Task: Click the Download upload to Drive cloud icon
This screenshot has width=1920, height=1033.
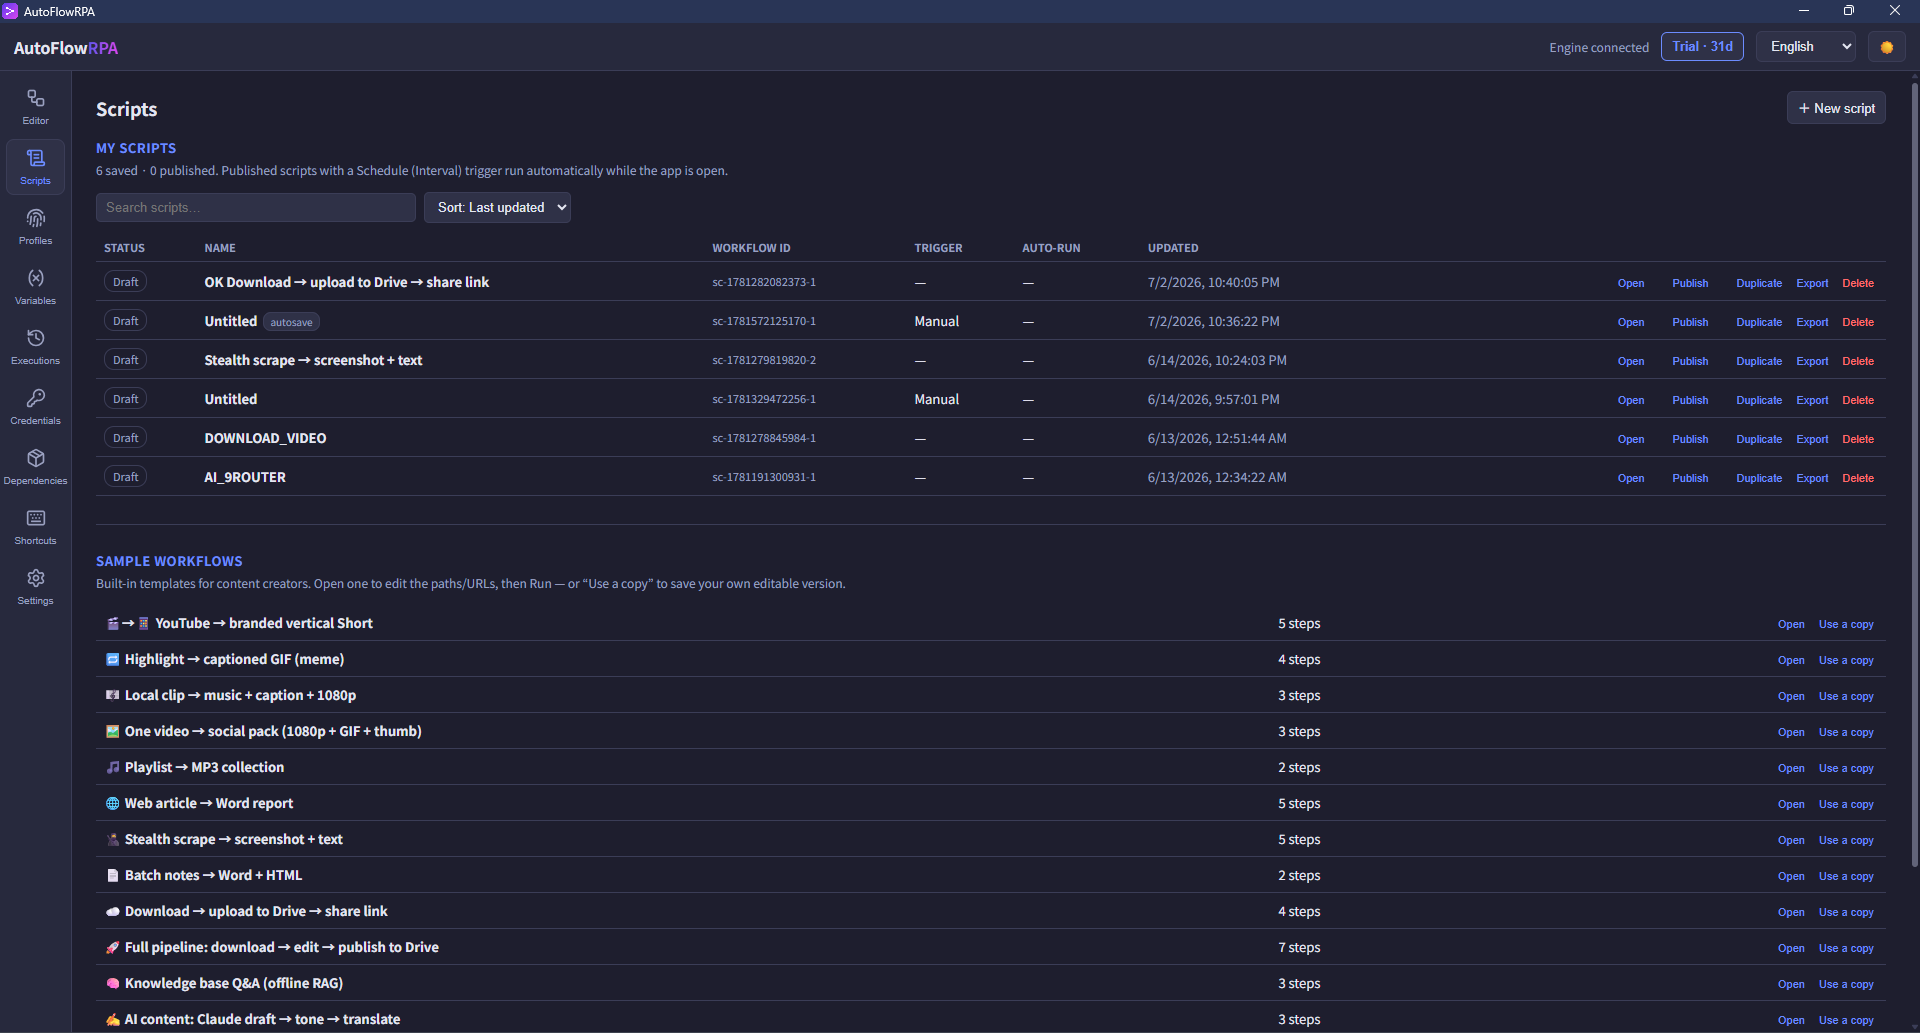Action: coord(113,911)
